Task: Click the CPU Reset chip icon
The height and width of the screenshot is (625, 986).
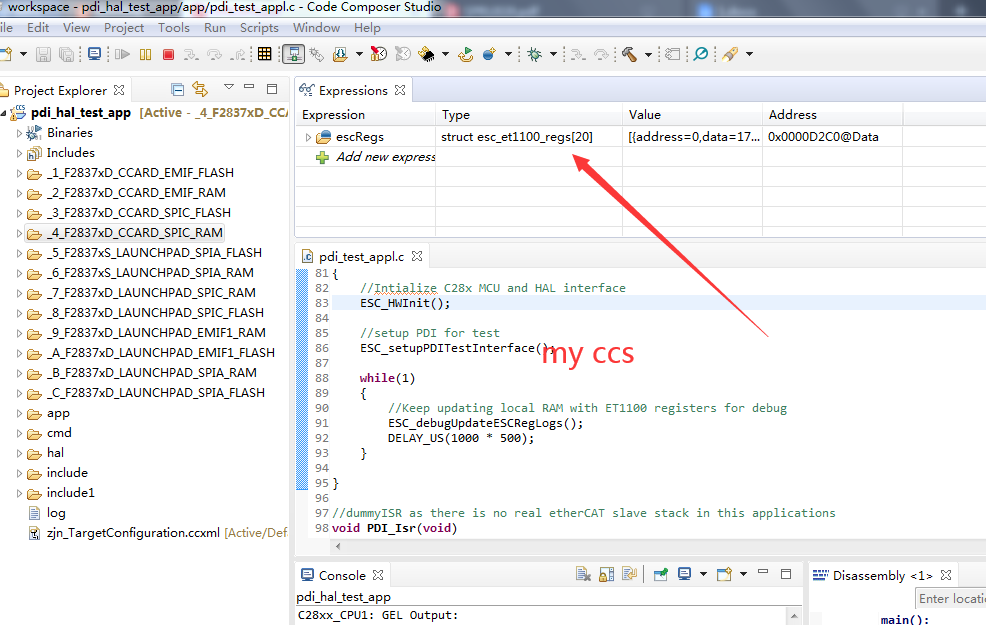Action: (427, 54)
